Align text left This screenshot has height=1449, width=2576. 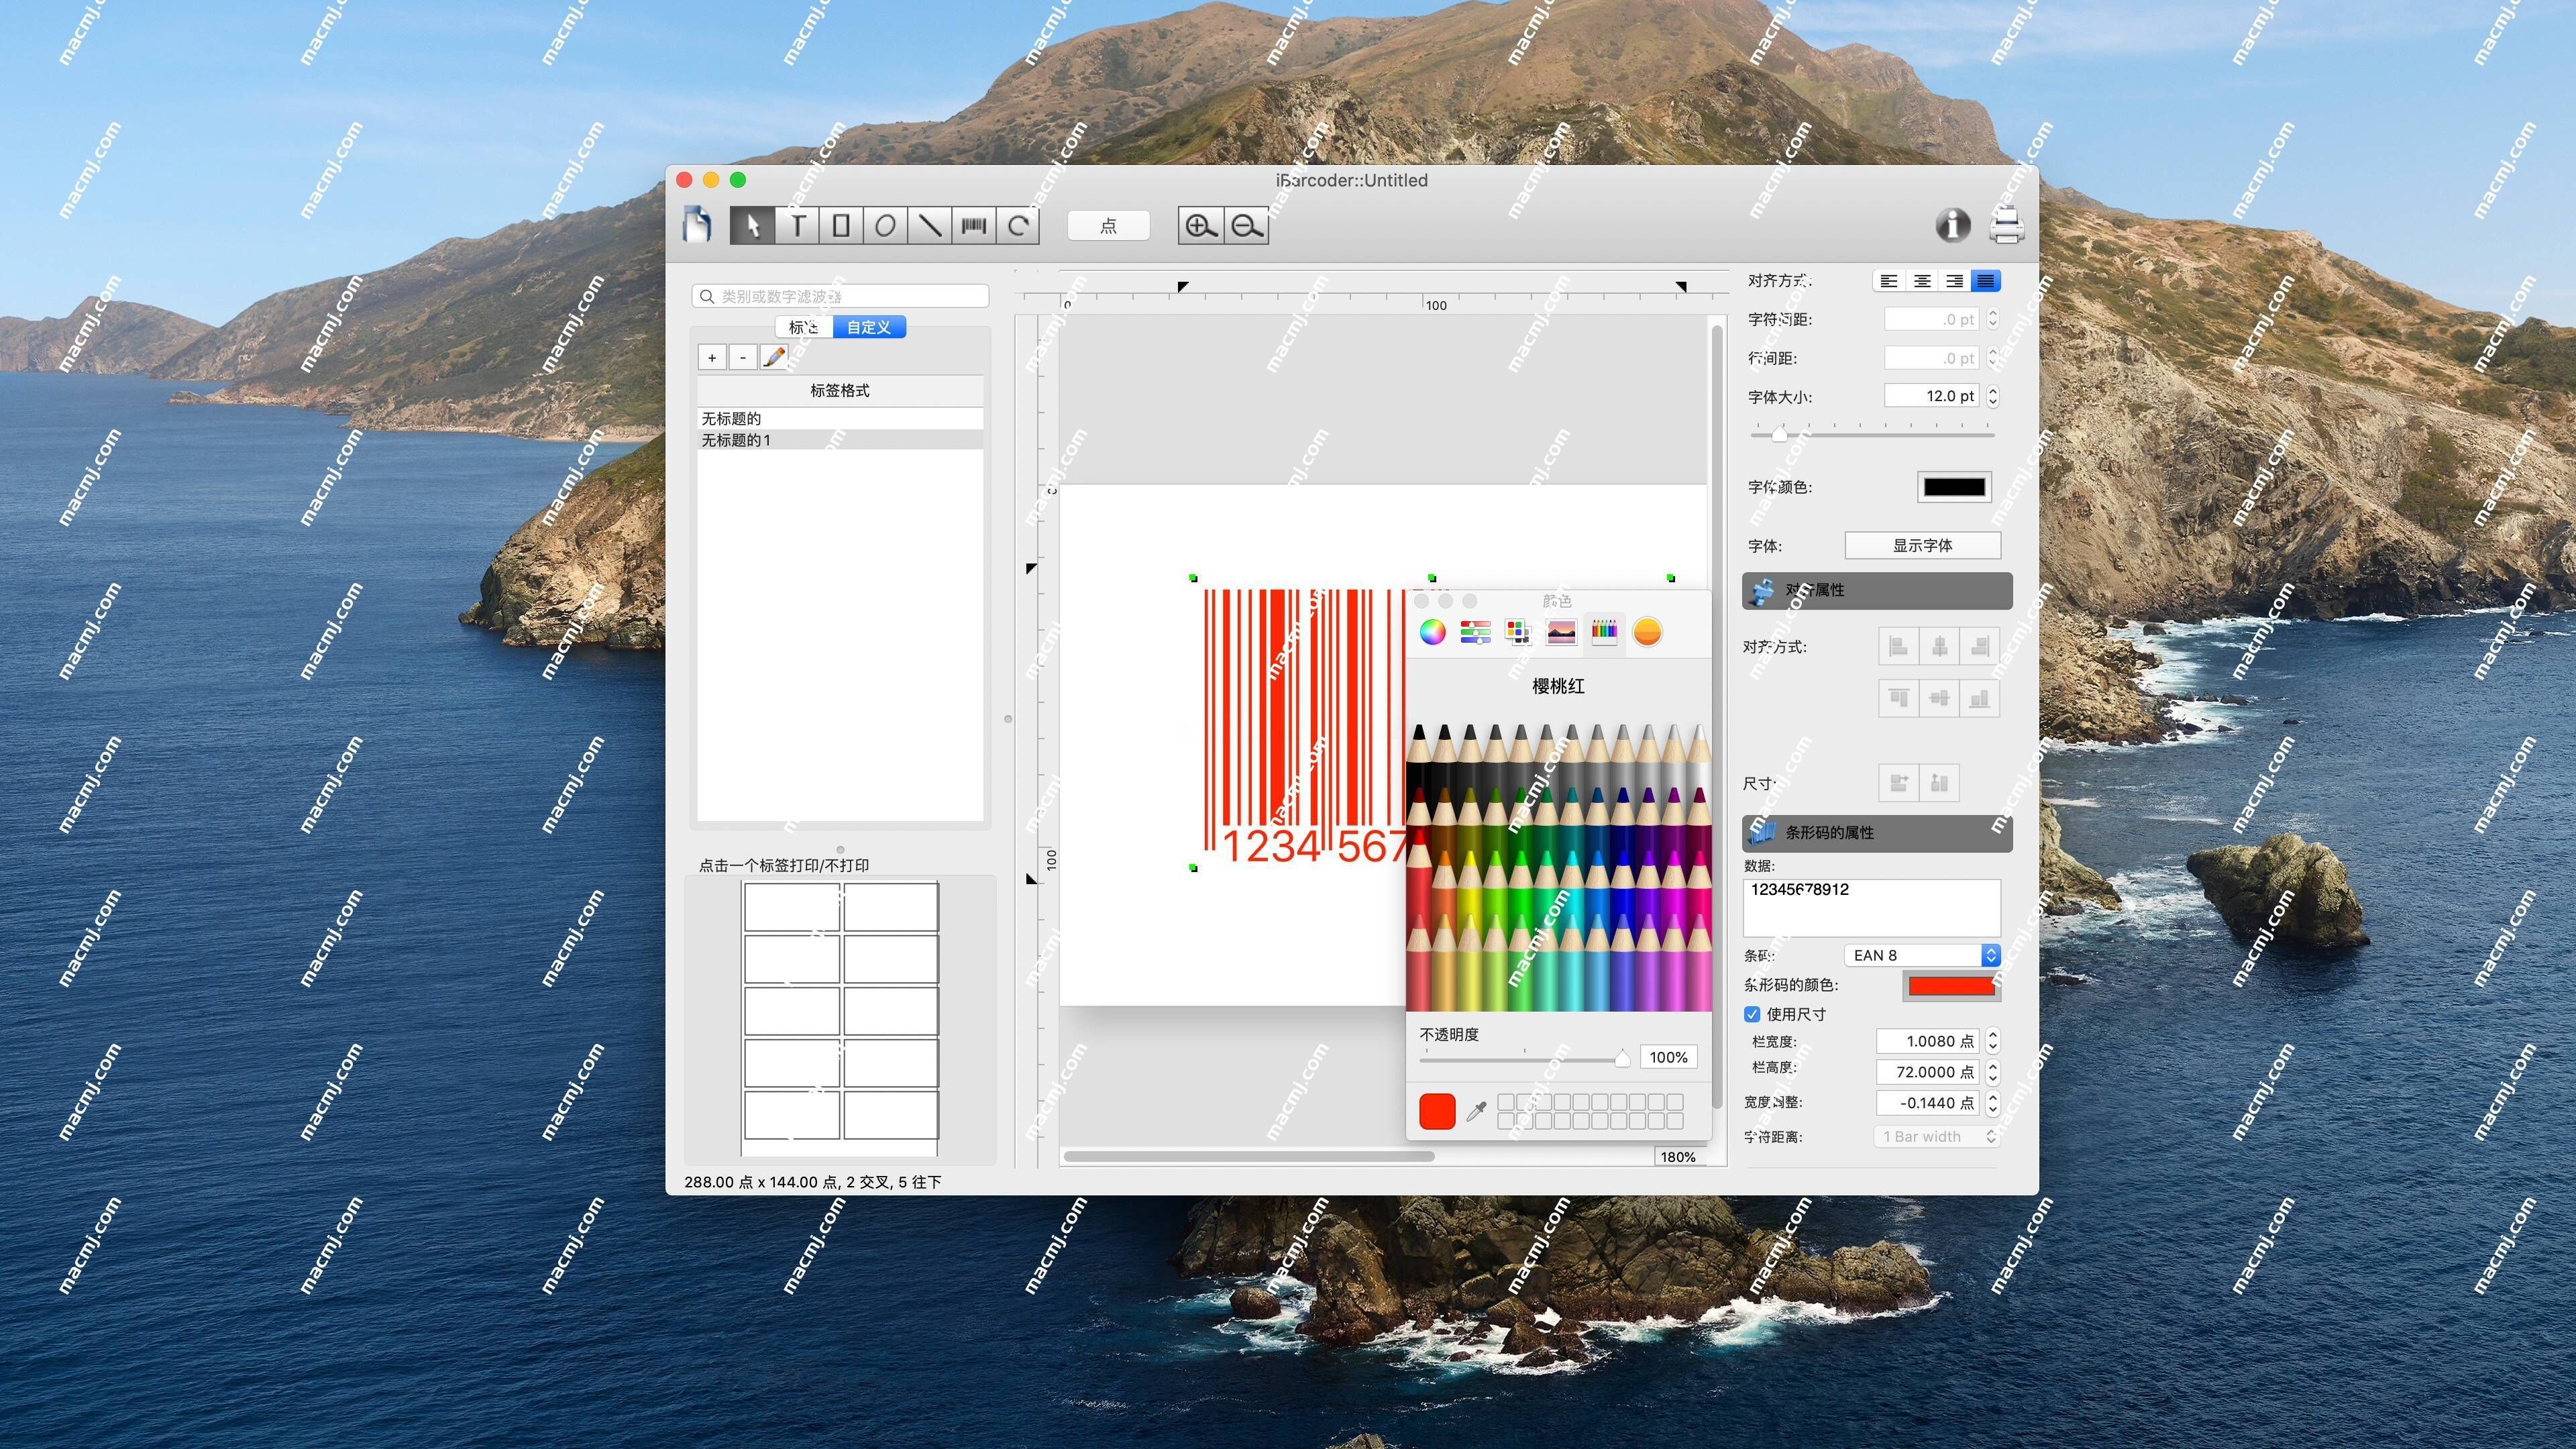1889,281
